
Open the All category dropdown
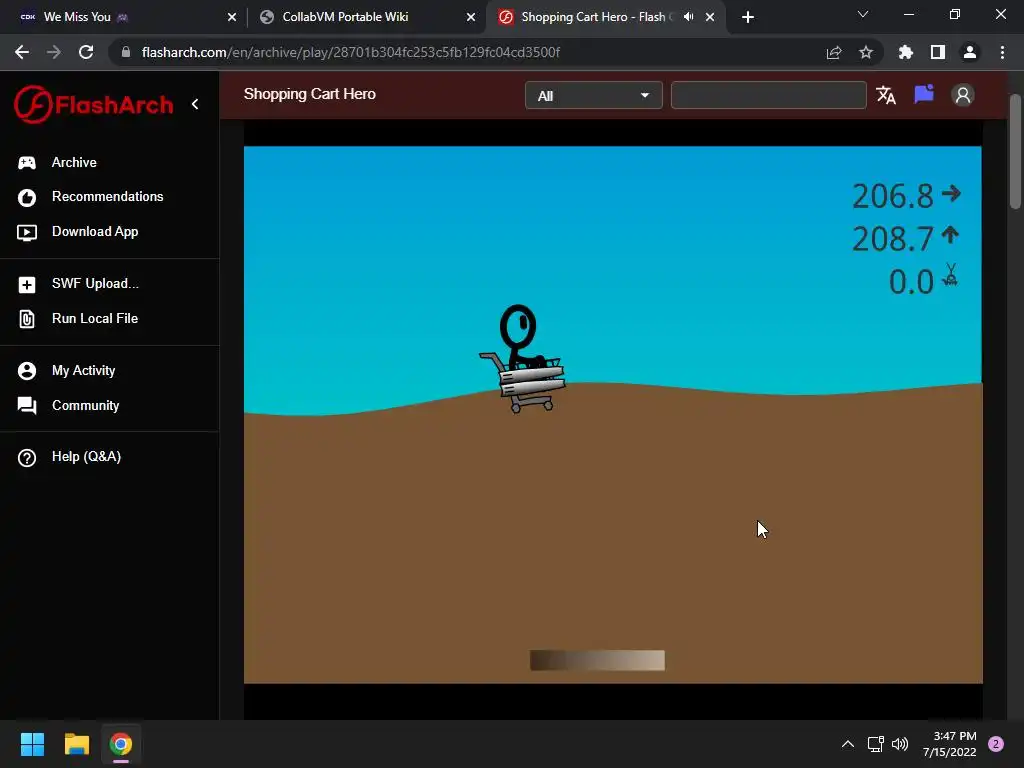[x=594, y=95]
